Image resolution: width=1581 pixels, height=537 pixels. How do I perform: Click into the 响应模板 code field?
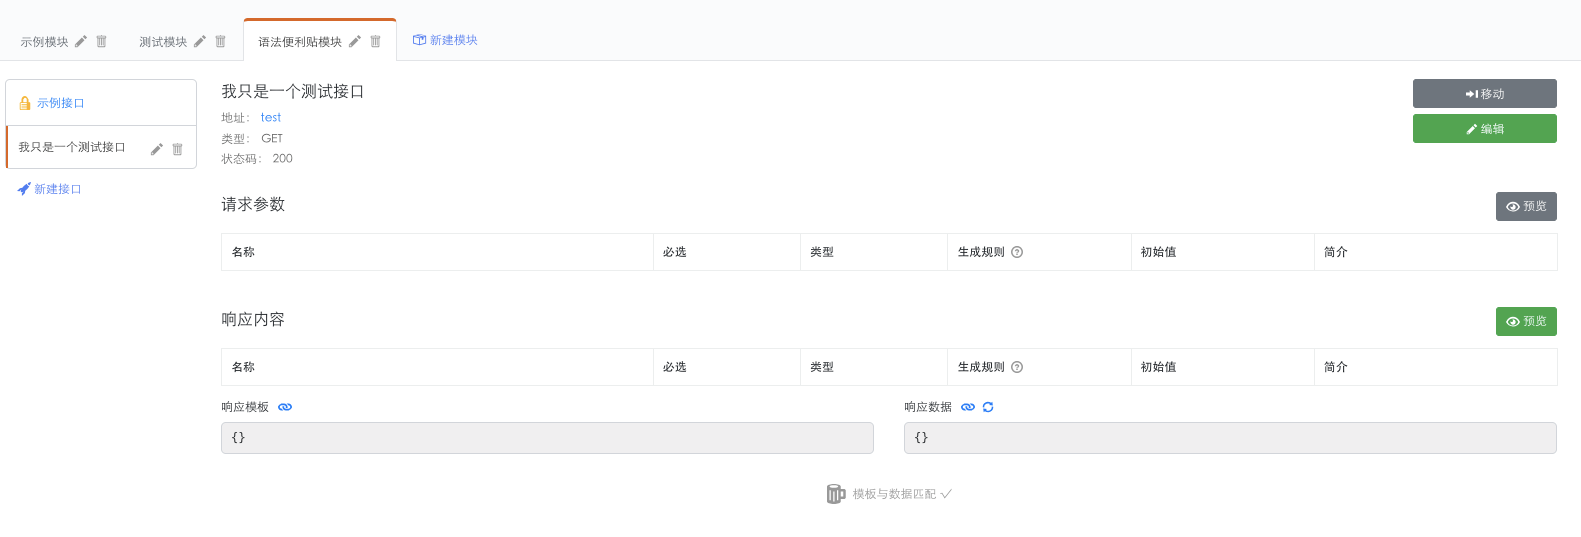[x=547, y=438]
